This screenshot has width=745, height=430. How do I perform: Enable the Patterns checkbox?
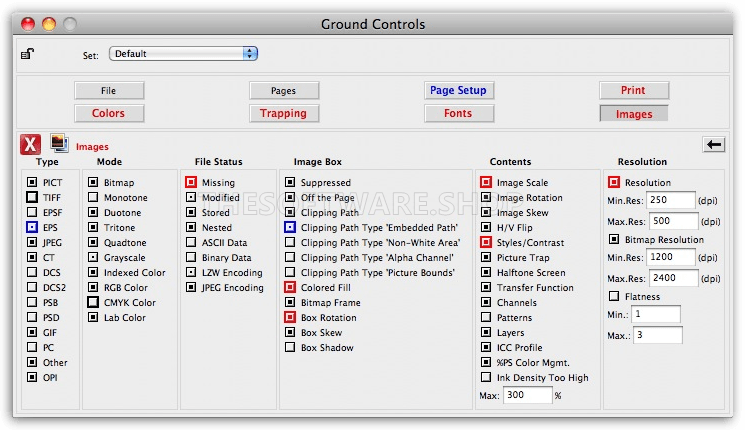coord(486,317)
